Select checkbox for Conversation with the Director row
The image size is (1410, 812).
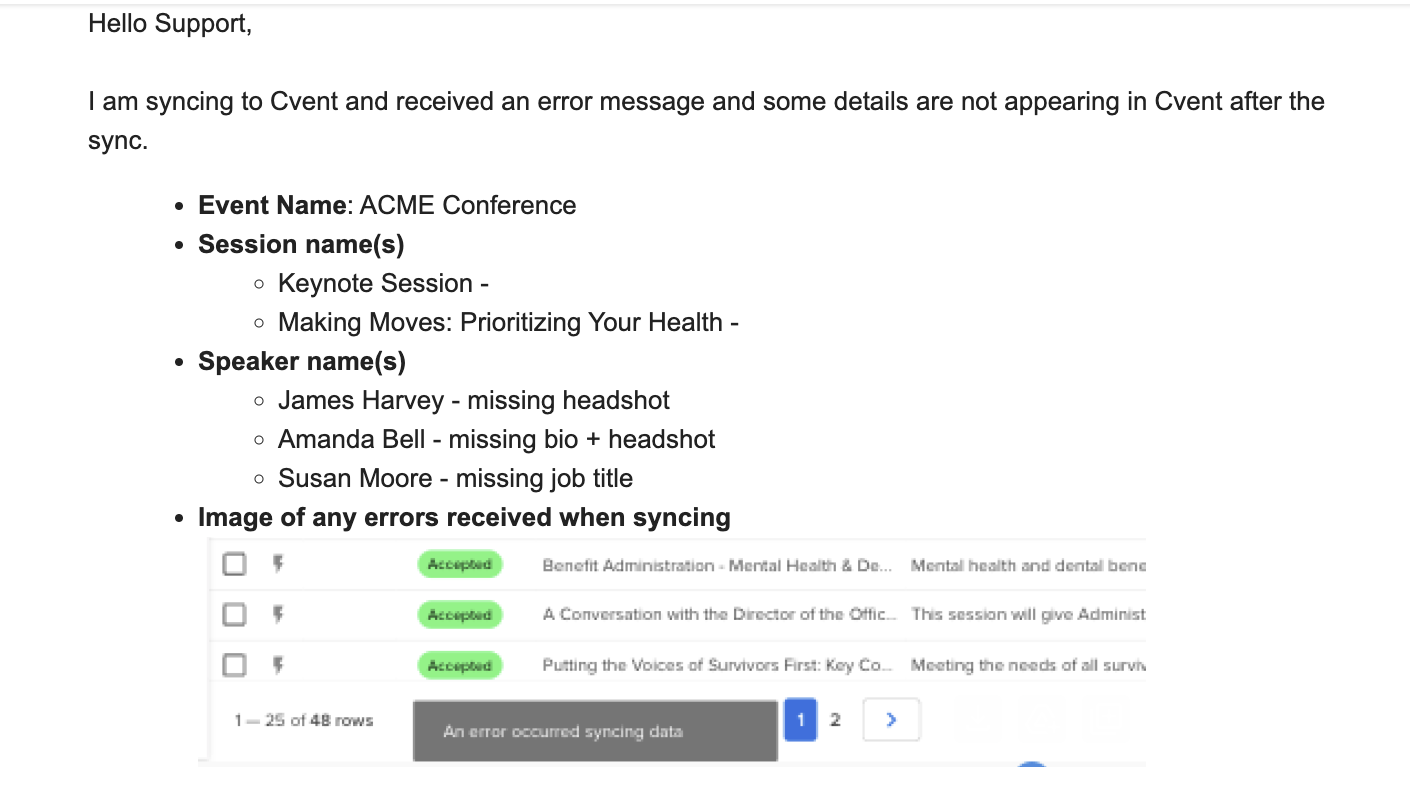pos(234,614)
